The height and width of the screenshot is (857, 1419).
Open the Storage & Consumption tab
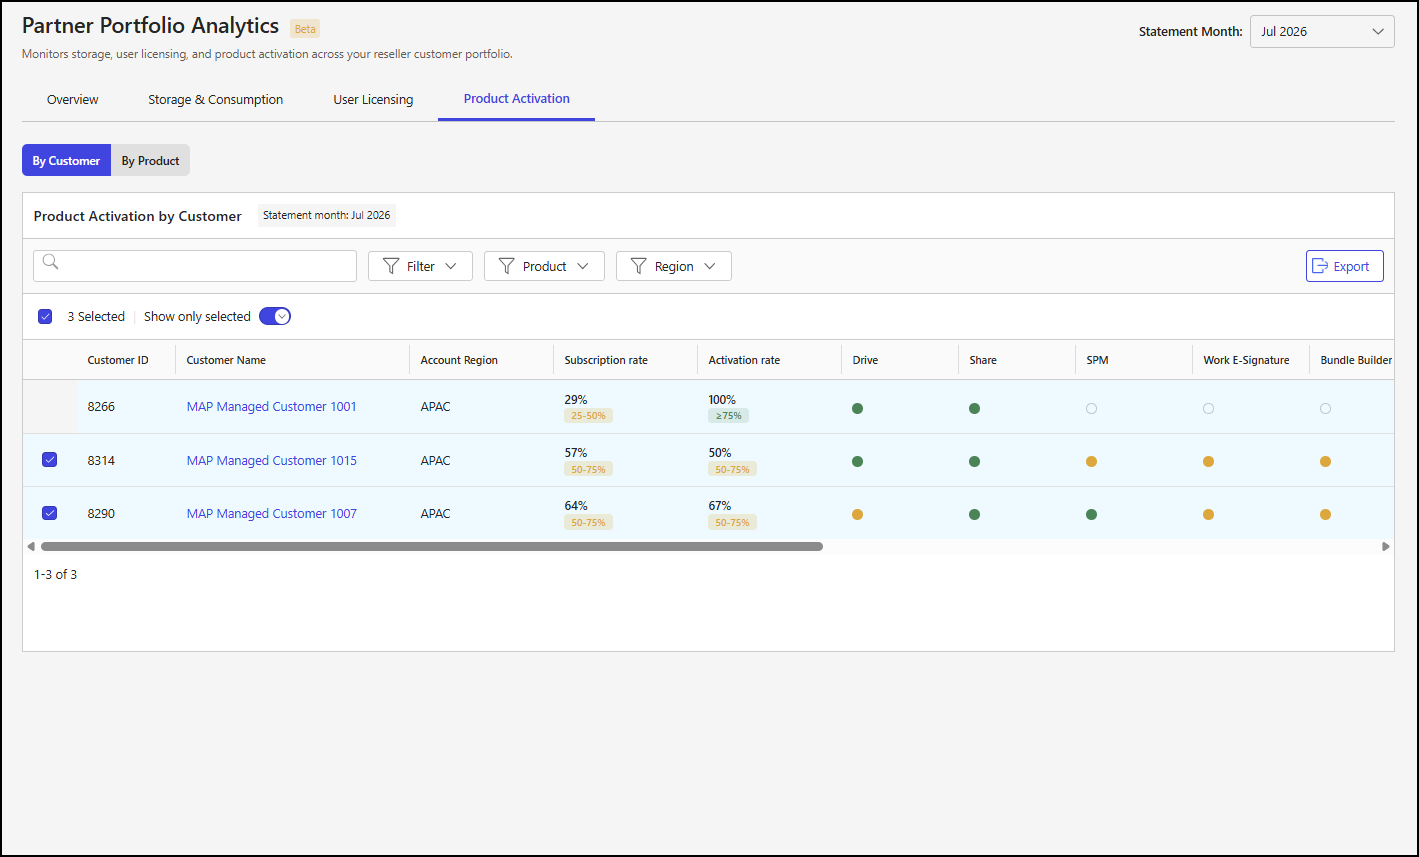(215, 99)
